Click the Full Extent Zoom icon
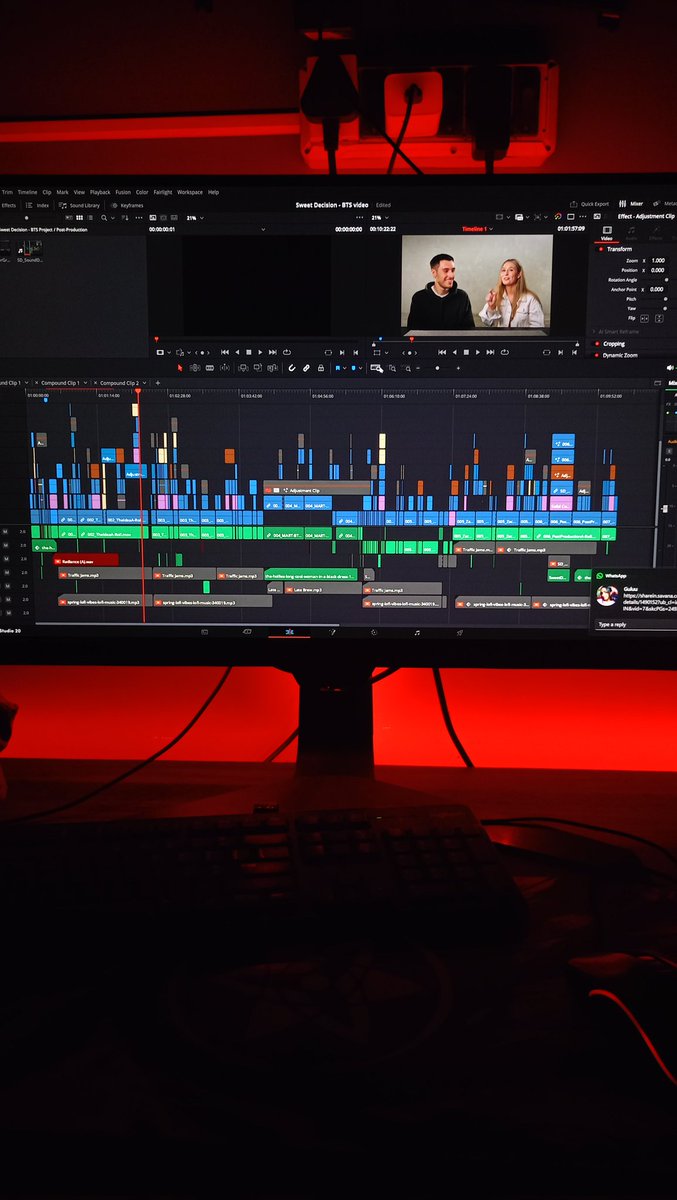The image size is (677, 1200). [375, 368]
